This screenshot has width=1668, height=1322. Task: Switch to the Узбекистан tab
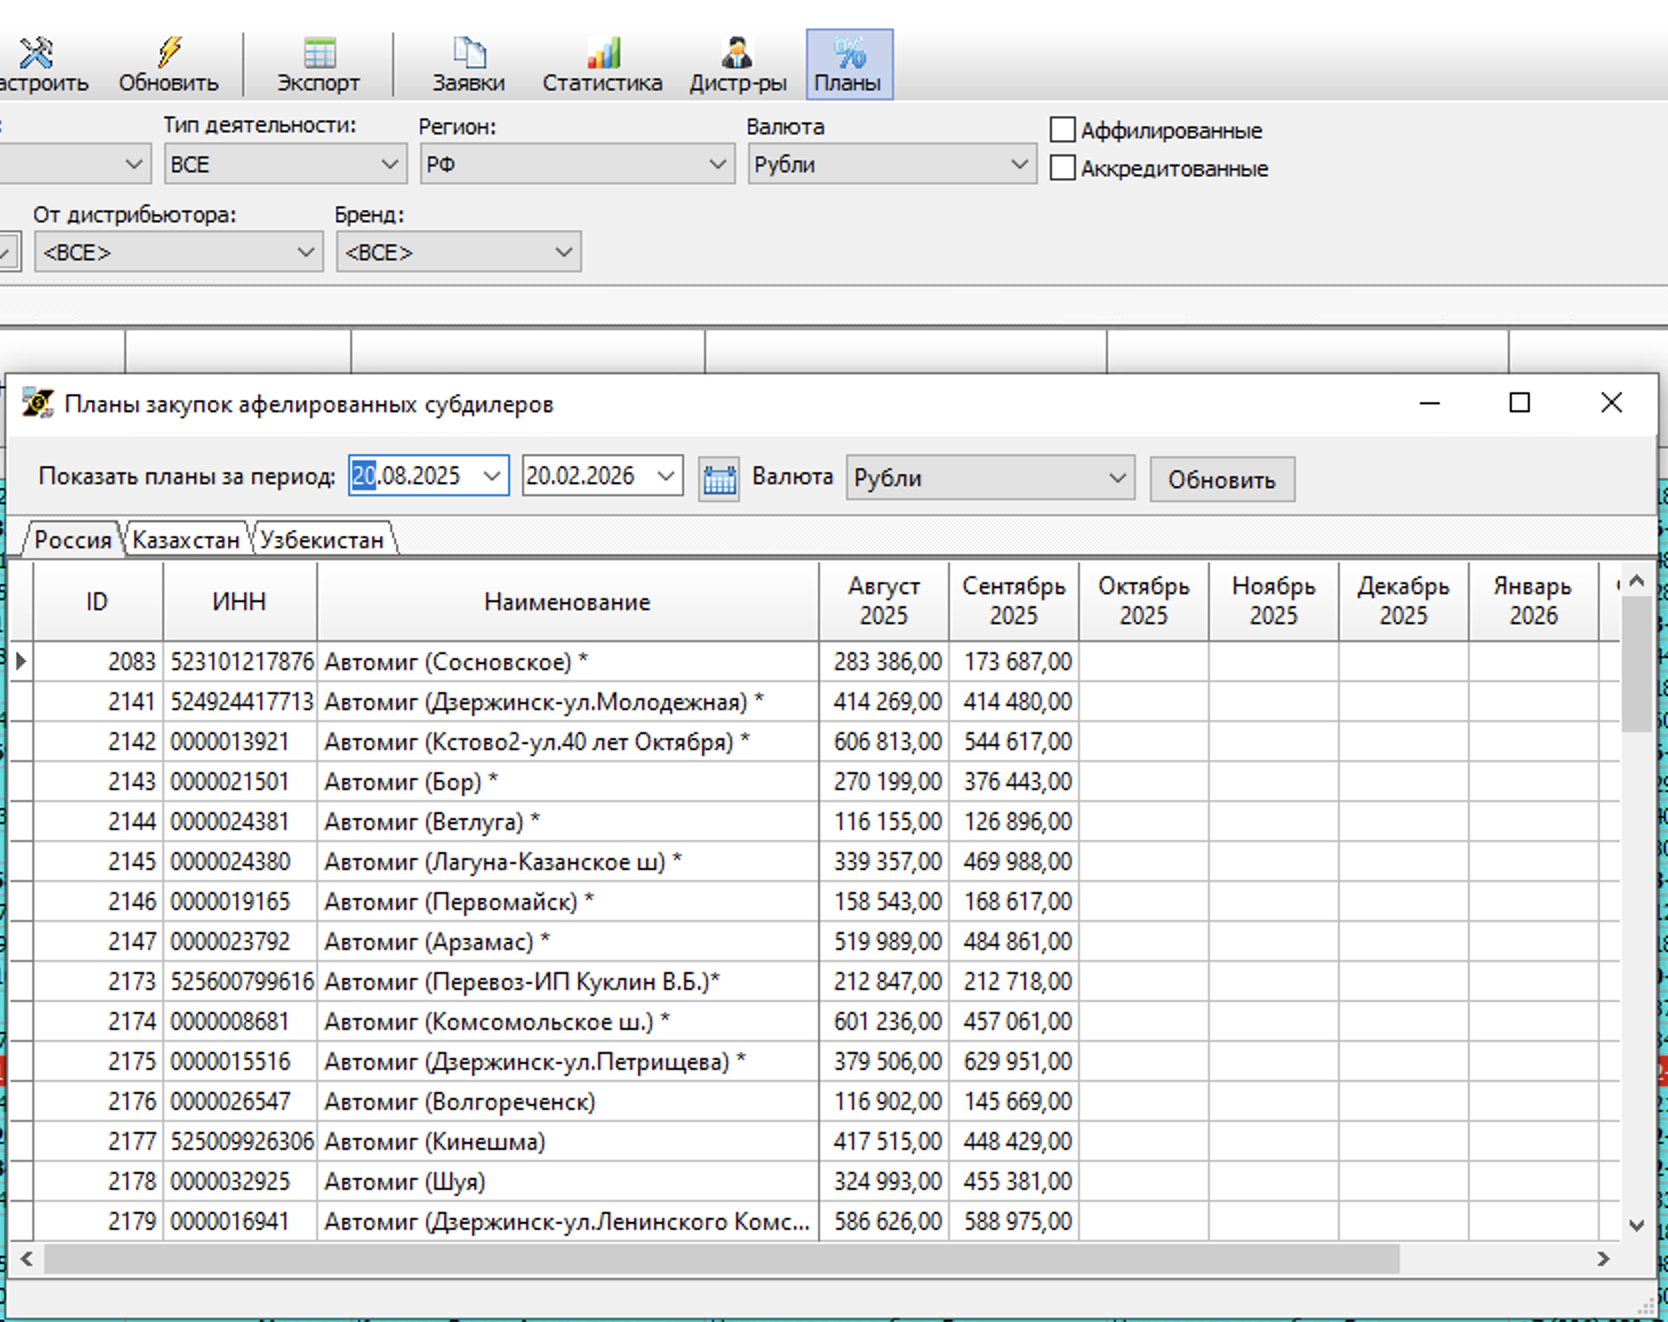pyautogui.click(x=322, y=540)
